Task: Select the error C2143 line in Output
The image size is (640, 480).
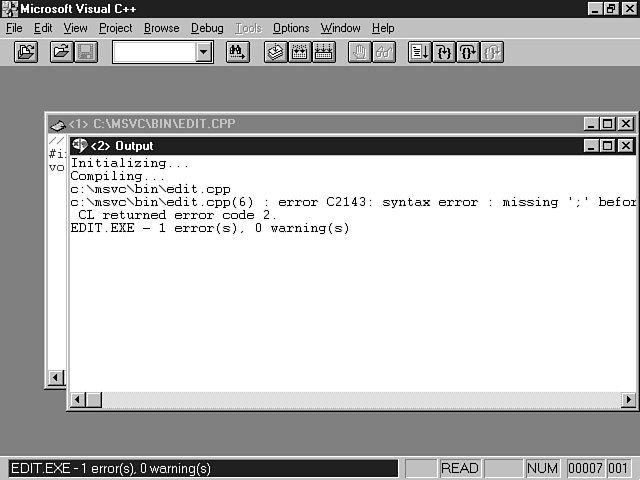Action: click(x=350, y=202)
